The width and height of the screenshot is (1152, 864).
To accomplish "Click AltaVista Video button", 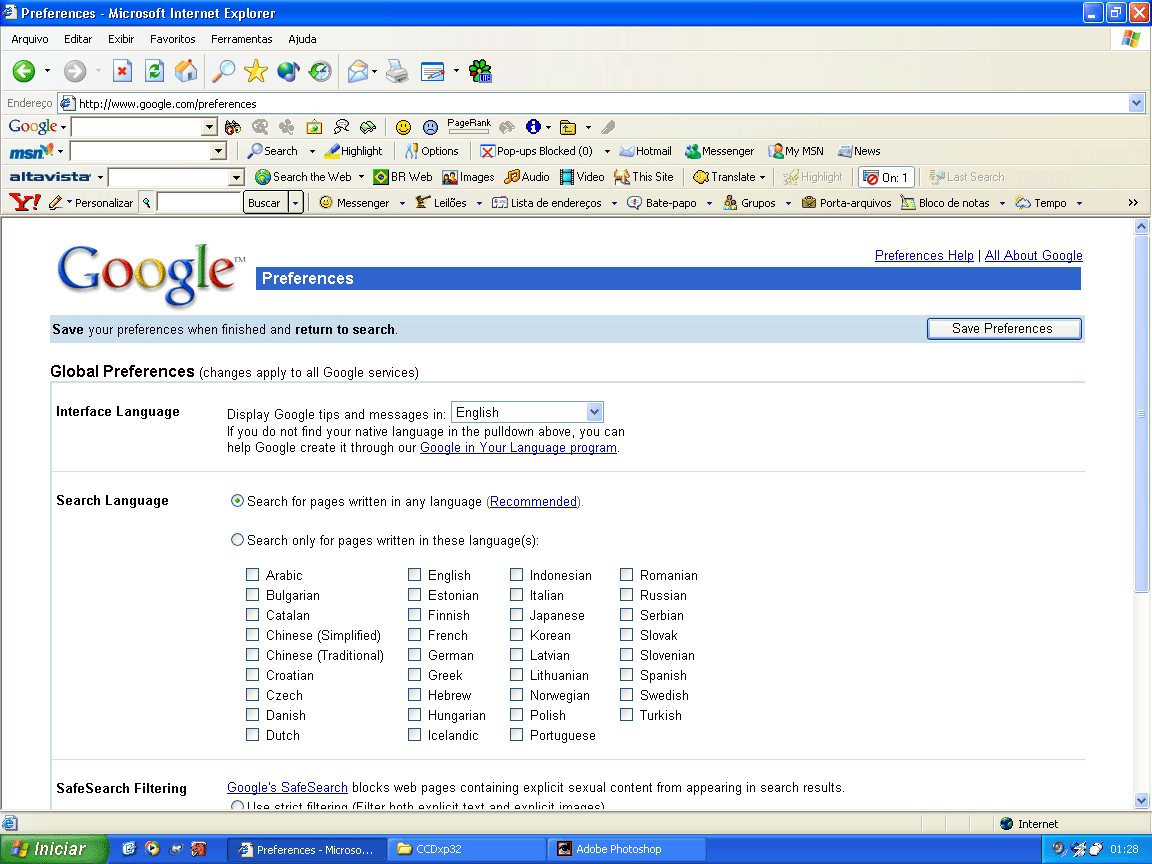I will click(582, 177).
